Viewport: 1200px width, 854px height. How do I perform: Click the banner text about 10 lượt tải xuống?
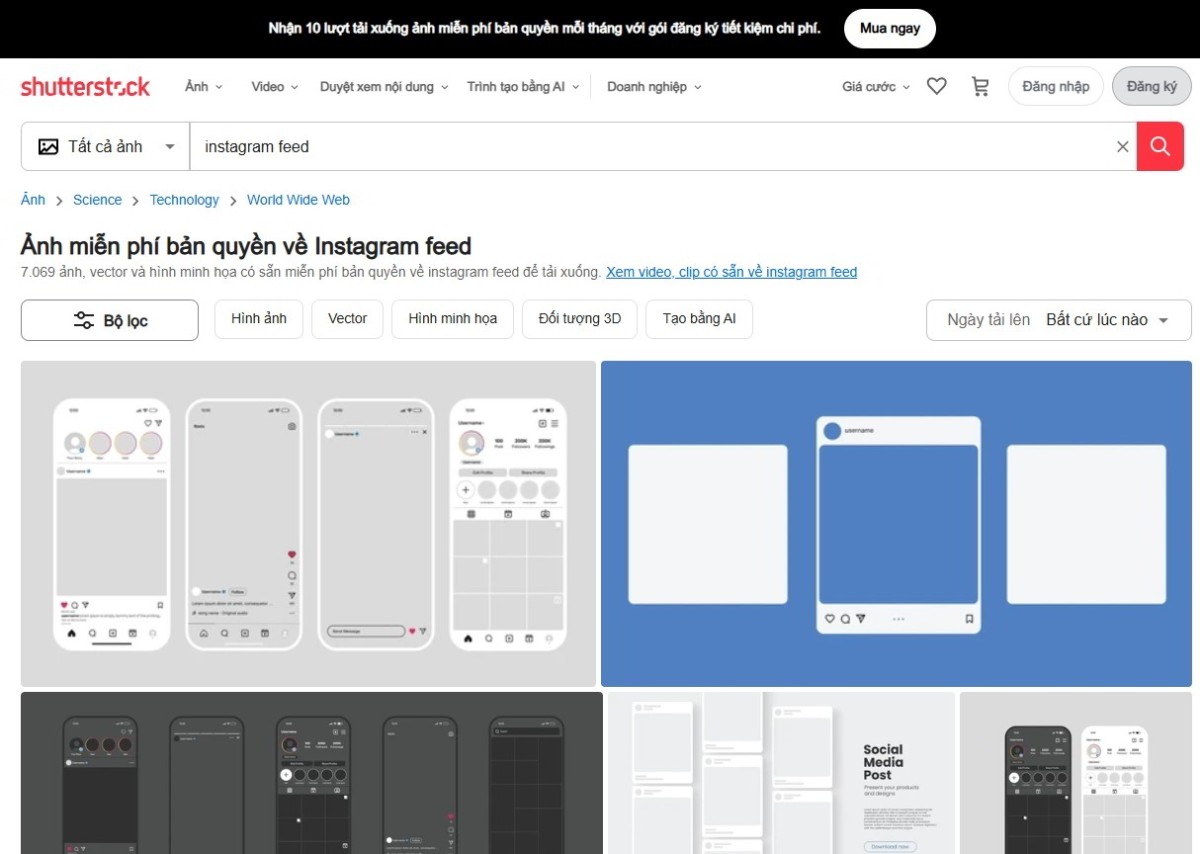[x=544, y=28]
